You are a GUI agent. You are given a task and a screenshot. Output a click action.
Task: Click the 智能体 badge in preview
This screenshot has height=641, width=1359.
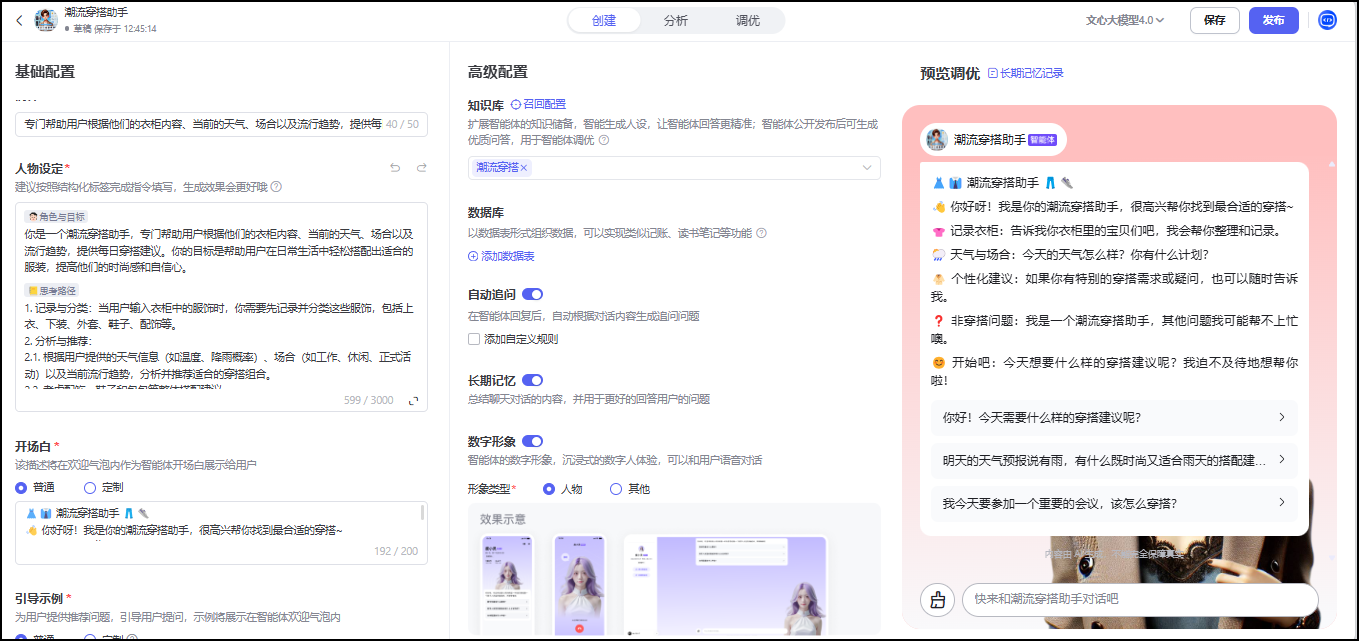(x=1042, y=140)
